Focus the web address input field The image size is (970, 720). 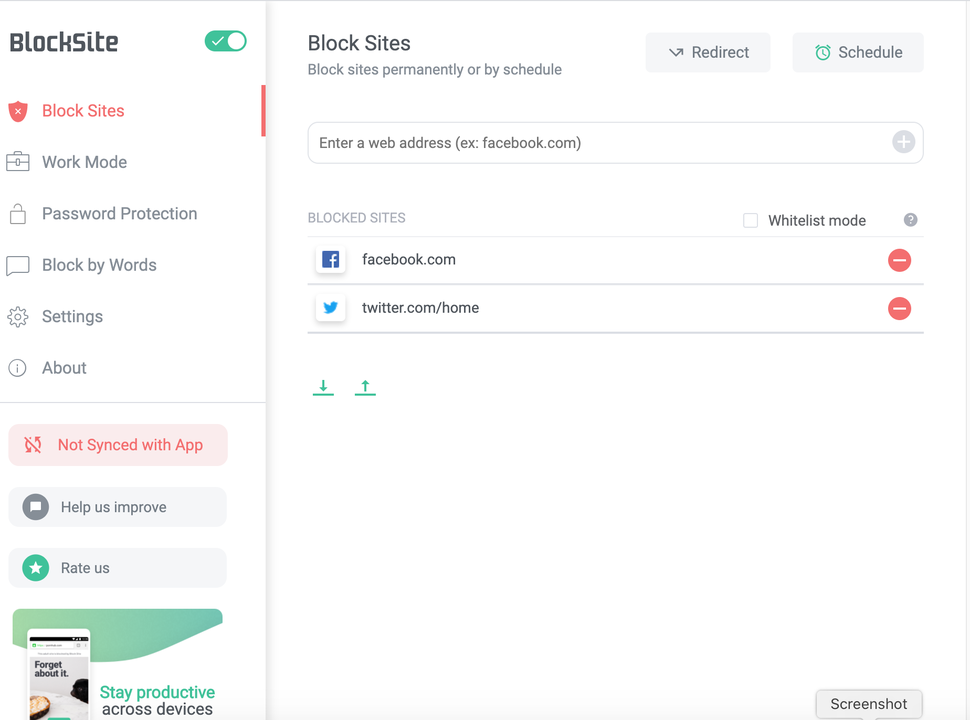[616, 143]
